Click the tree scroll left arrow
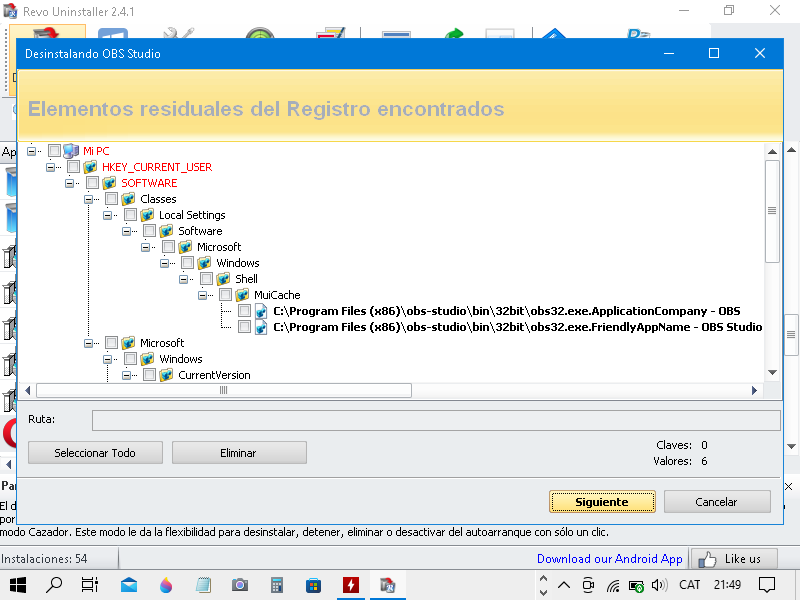 coord(28,390)
